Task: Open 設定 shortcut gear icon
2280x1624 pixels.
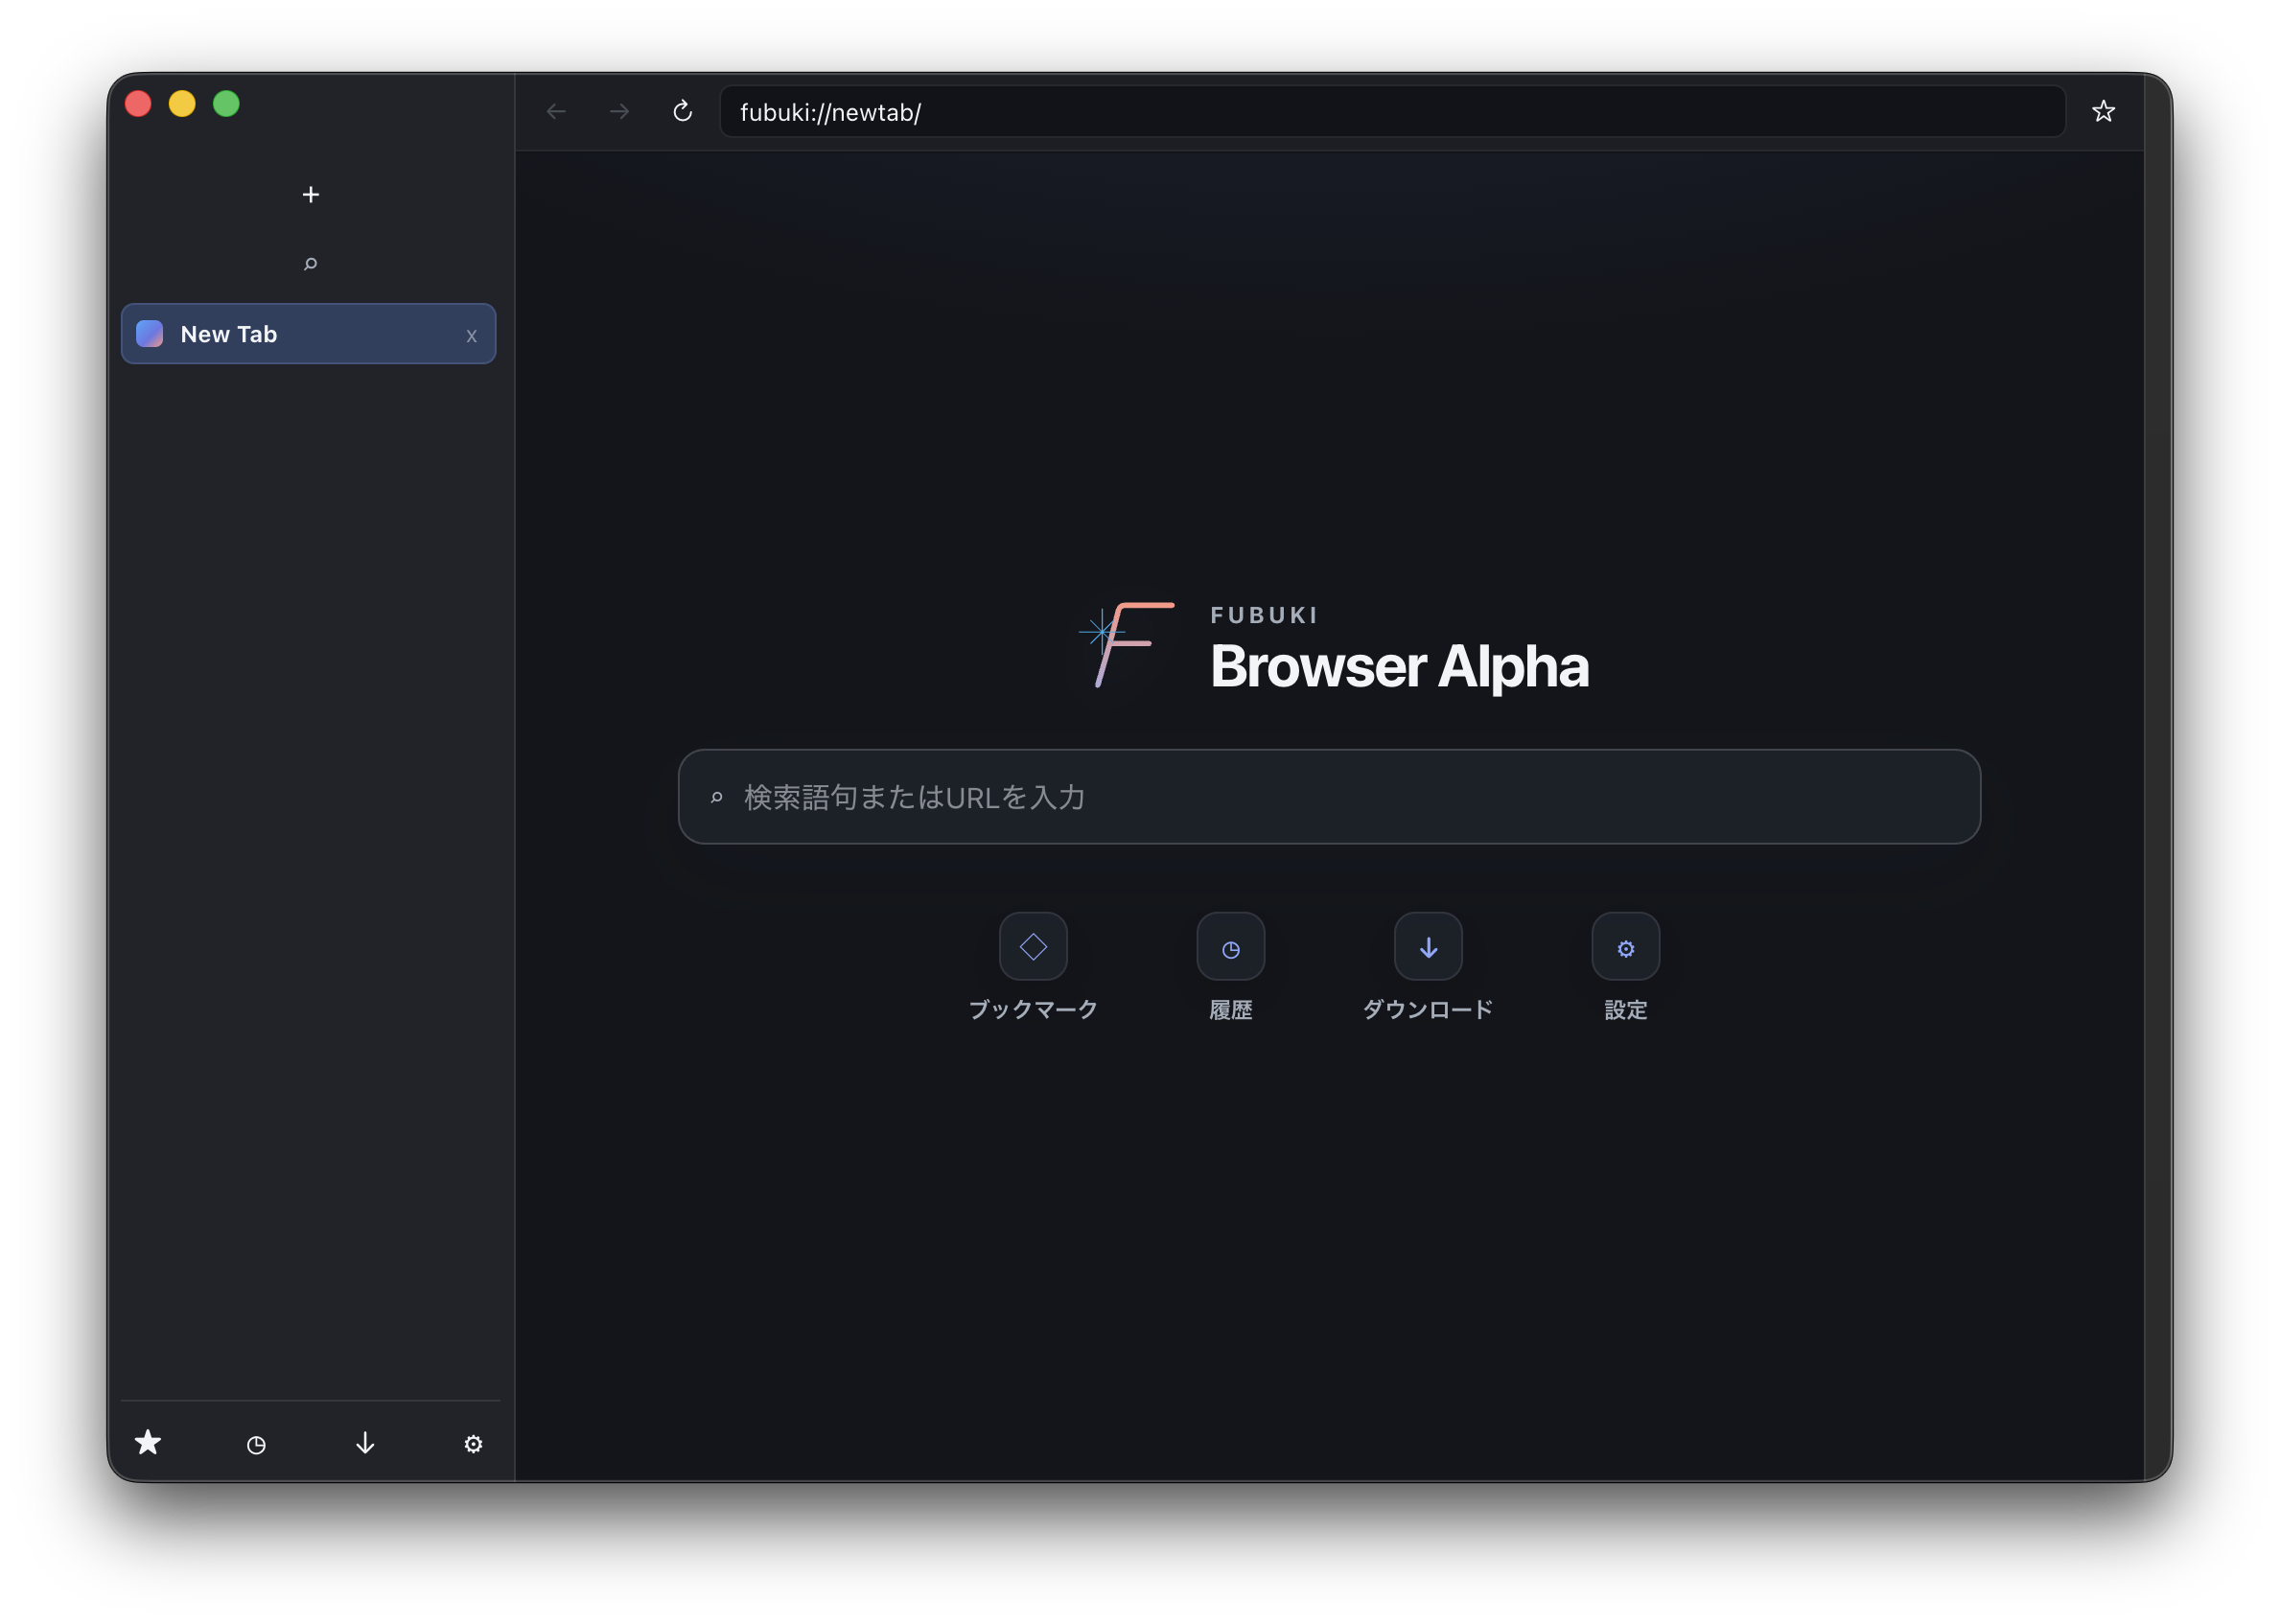Action: pyautogui.click(x=1625, y=946)
